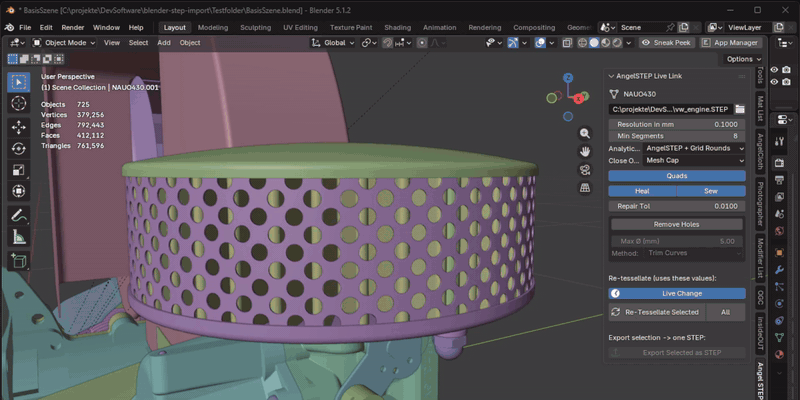Switch to the Shading workspace tab
Viewport: 800px width, 400px height.
[x=397, y=28]
